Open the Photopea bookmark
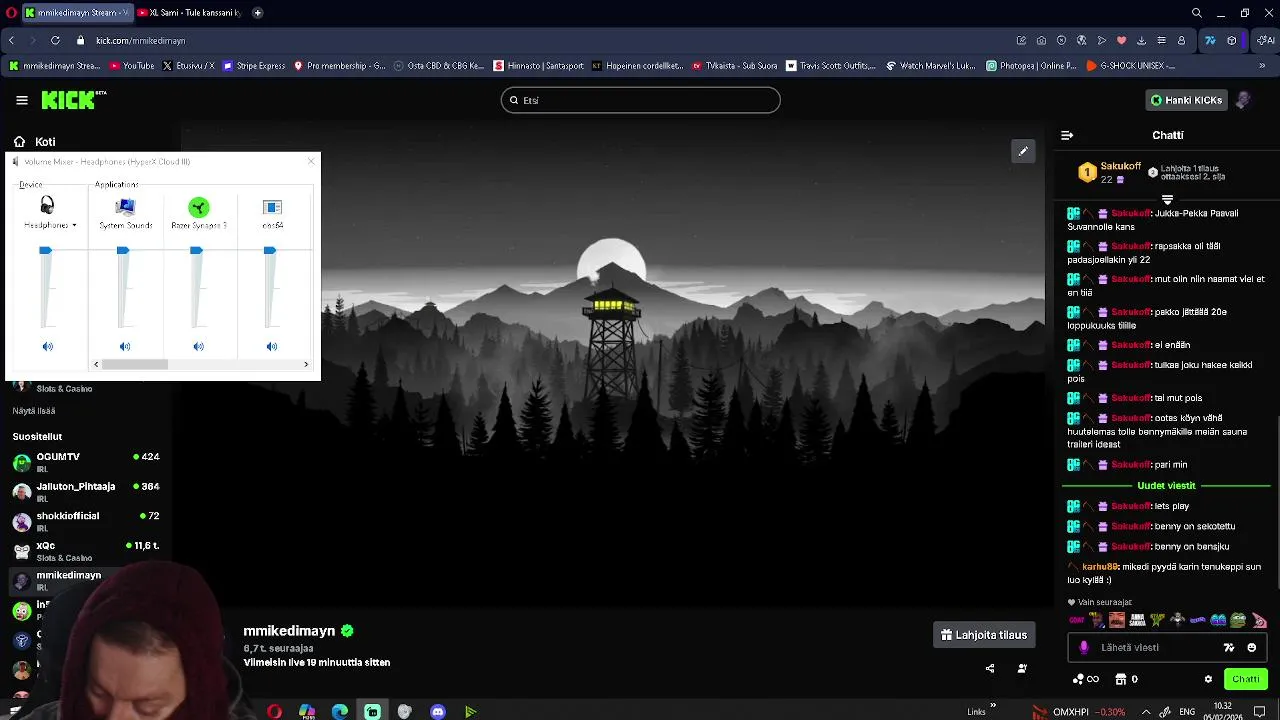Image resolution: width=1280 pixels, height=720 pixels. (x=1031, y=65)
